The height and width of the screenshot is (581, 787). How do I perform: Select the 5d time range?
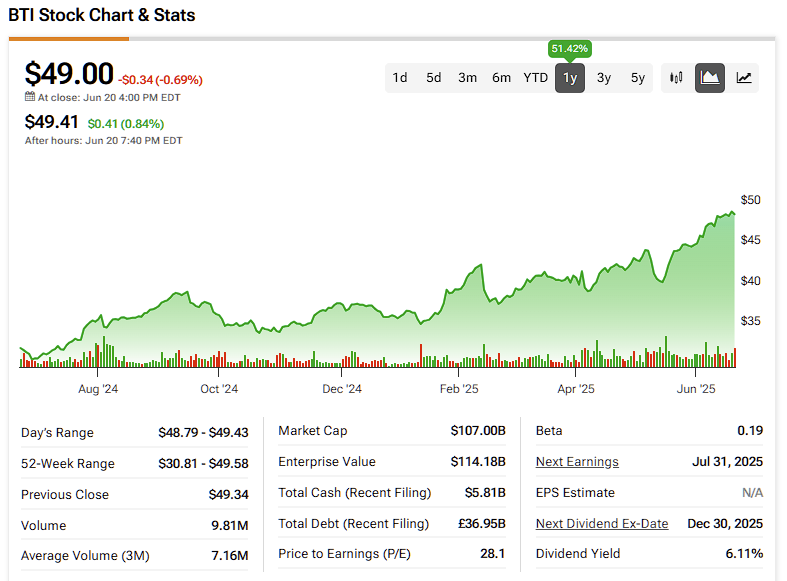pos(433,78)
